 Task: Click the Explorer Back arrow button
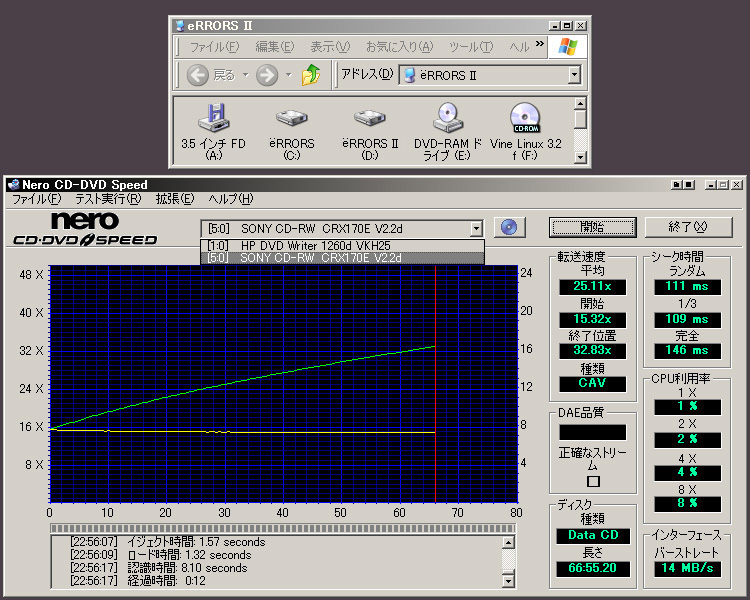click(x=199, y=75)
